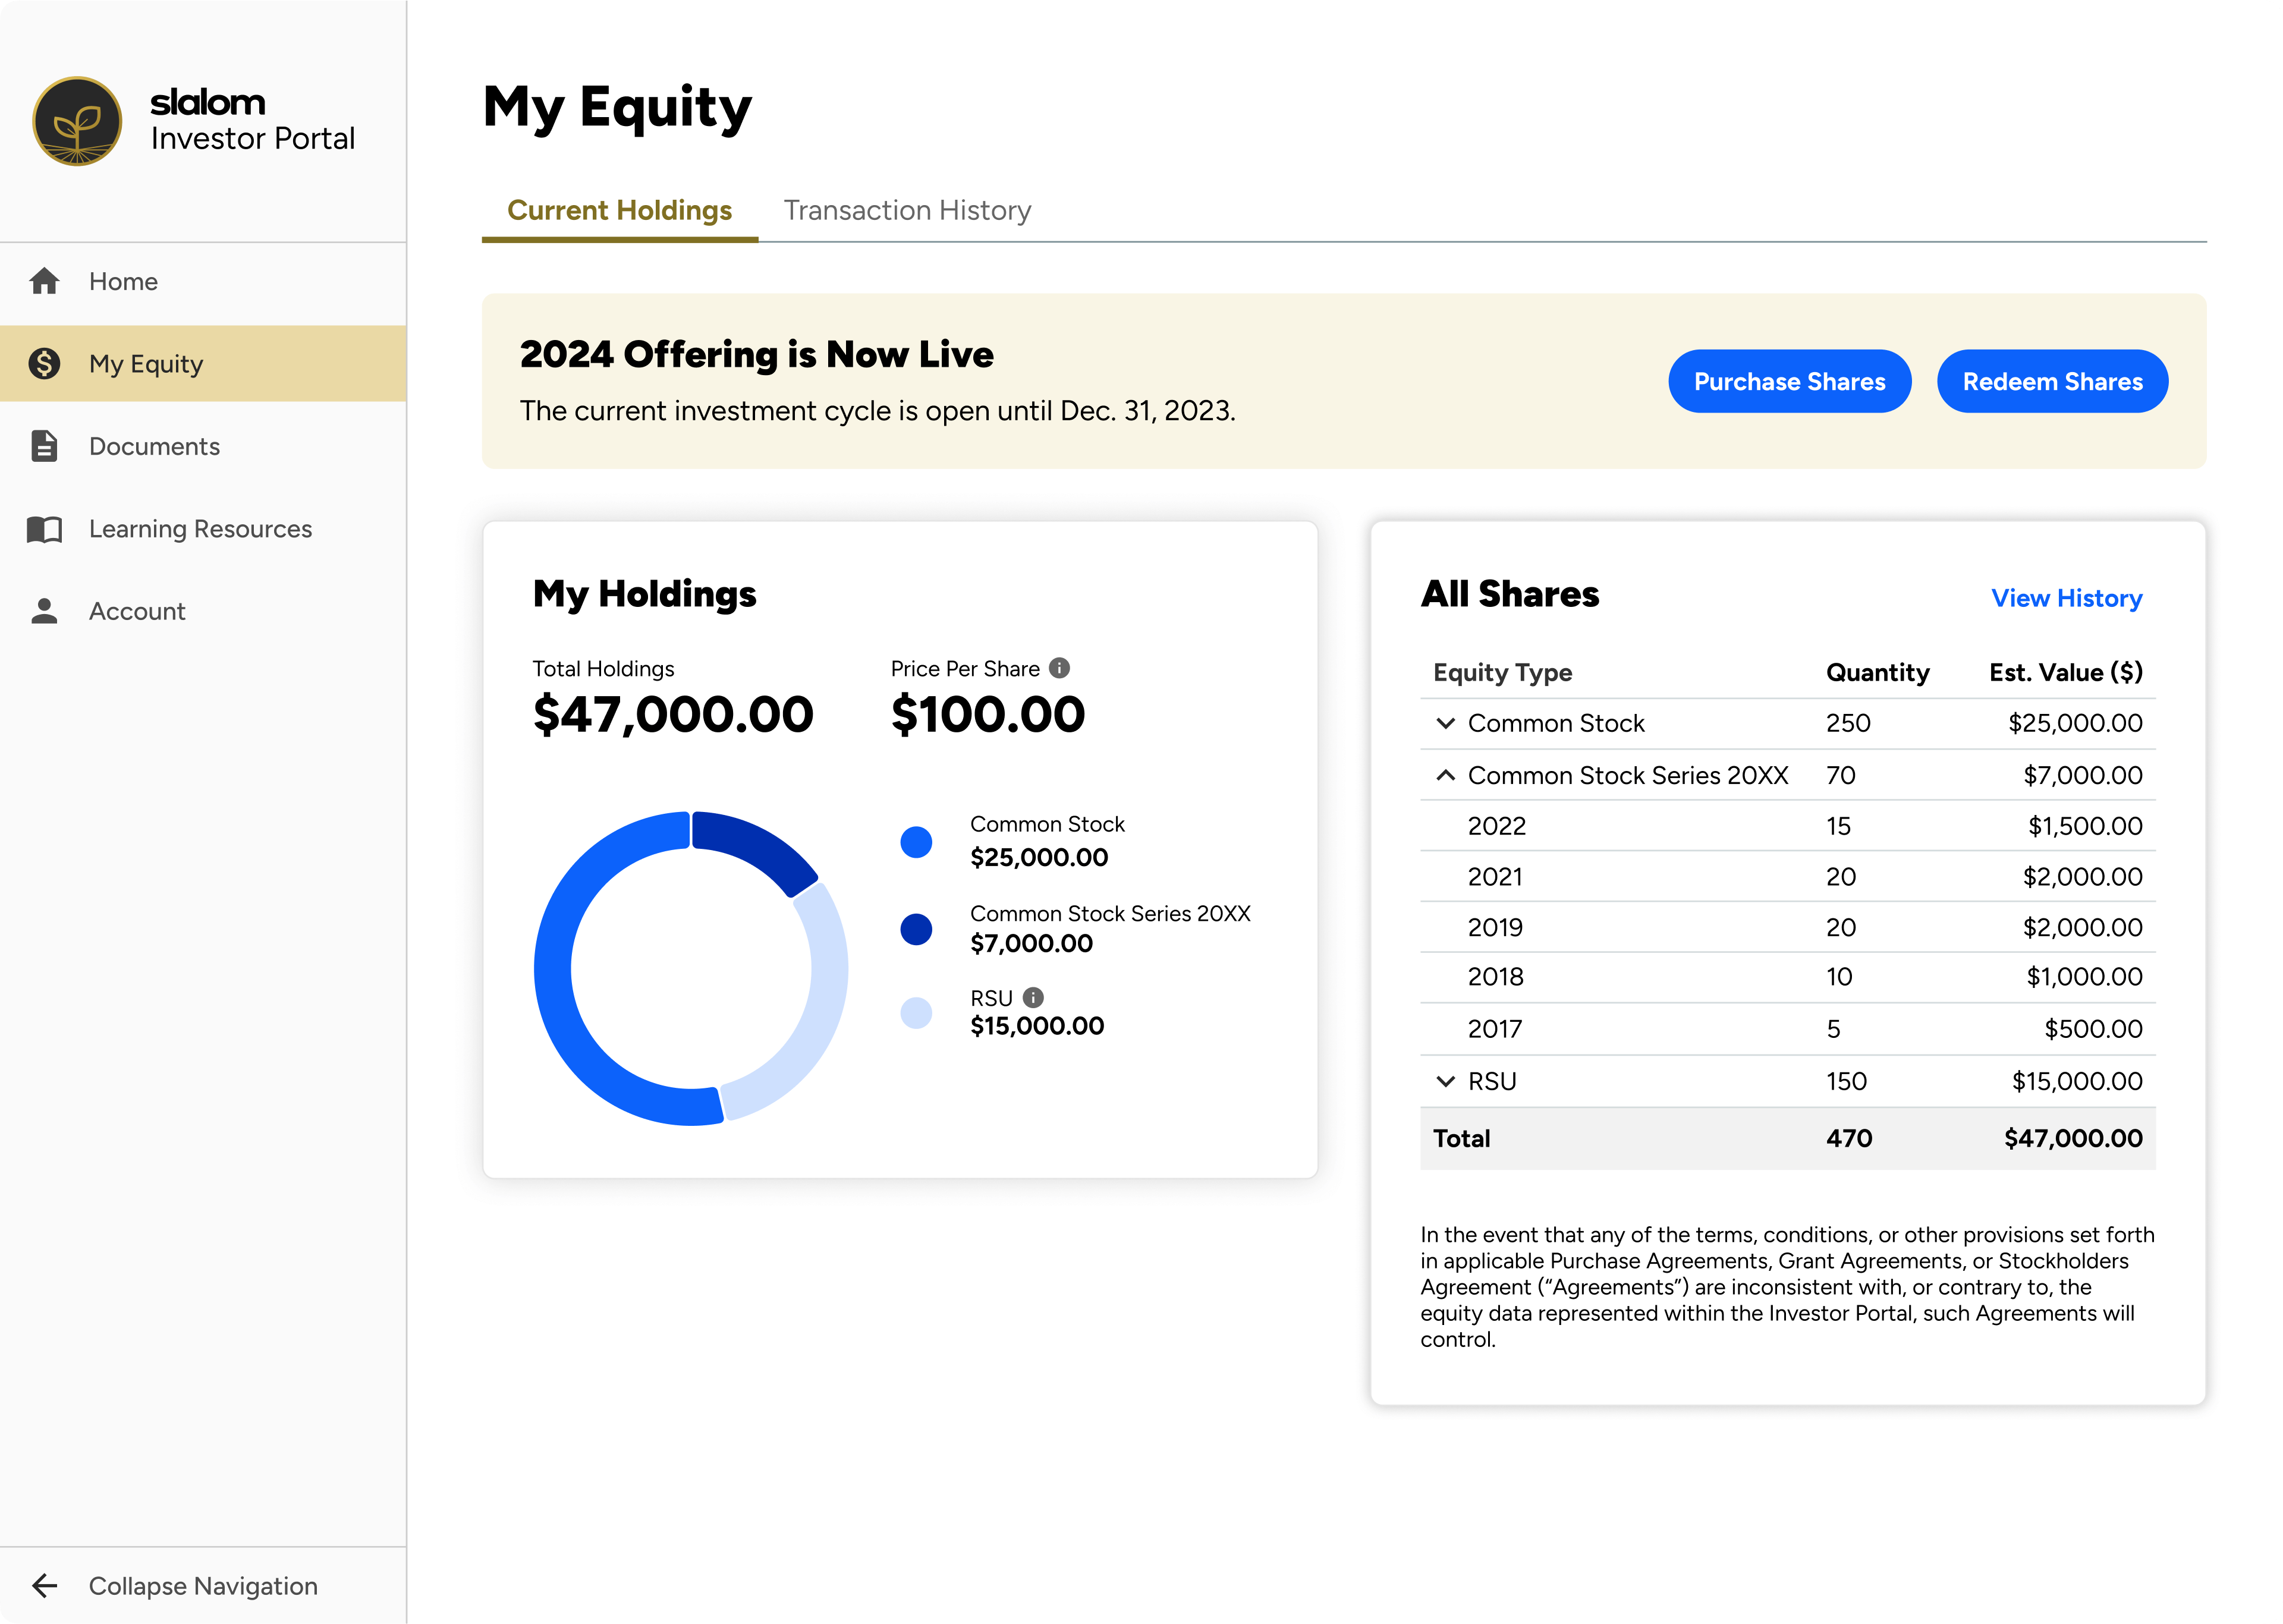Click the Home house icon
Viewport: 2283px width, 1624px height.
pos(45,281)
